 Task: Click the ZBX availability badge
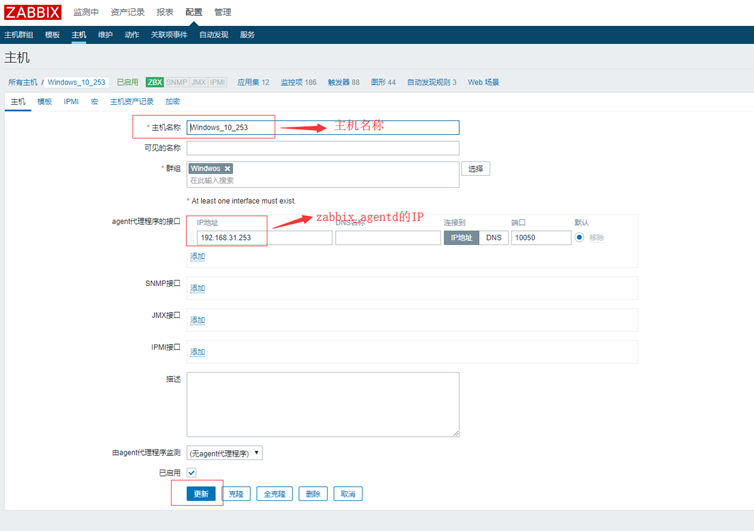(x=155, y=82)
